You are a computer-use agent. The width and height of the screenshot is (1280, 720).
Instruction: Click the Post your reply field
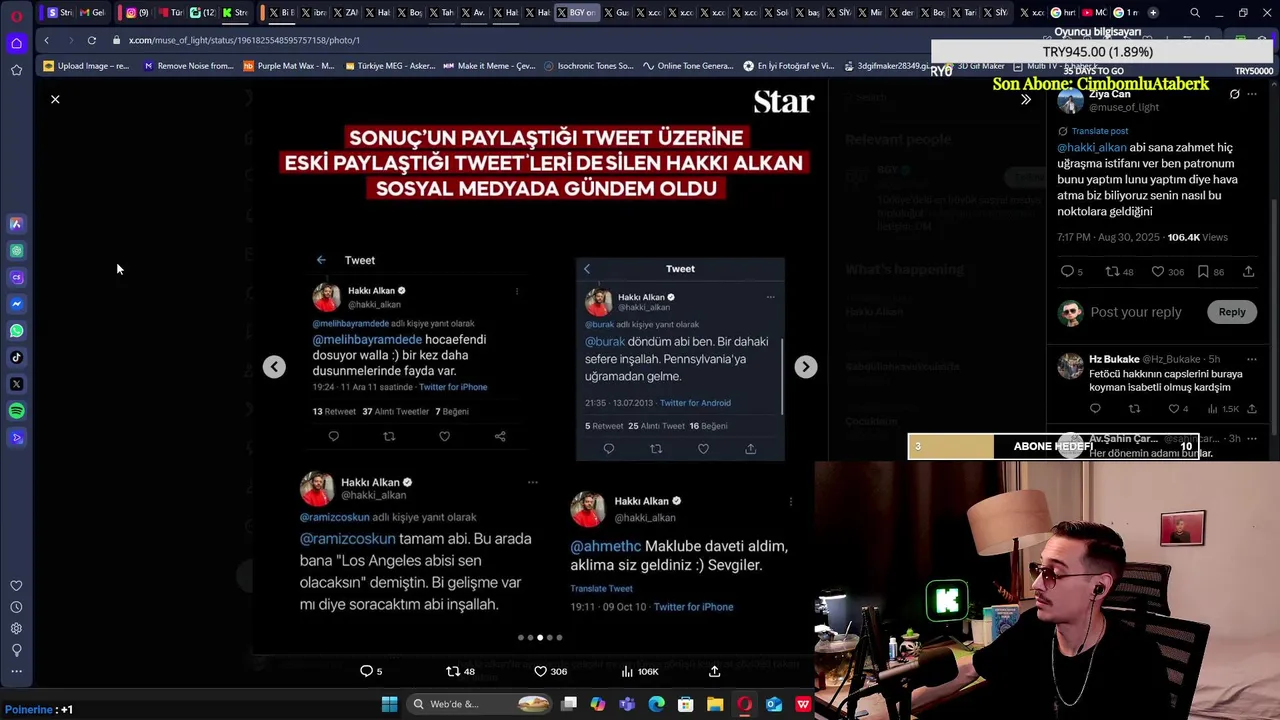point(1136,312)
